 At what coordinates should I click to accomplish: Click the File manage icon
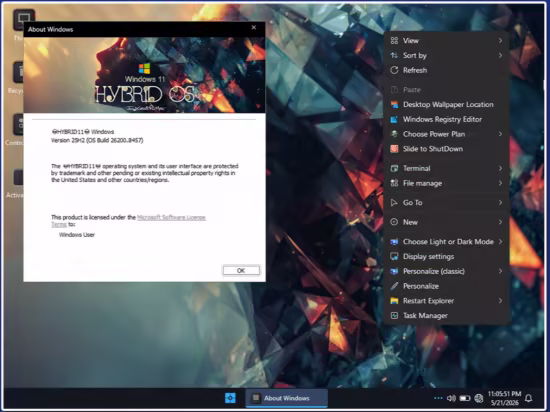394,183
